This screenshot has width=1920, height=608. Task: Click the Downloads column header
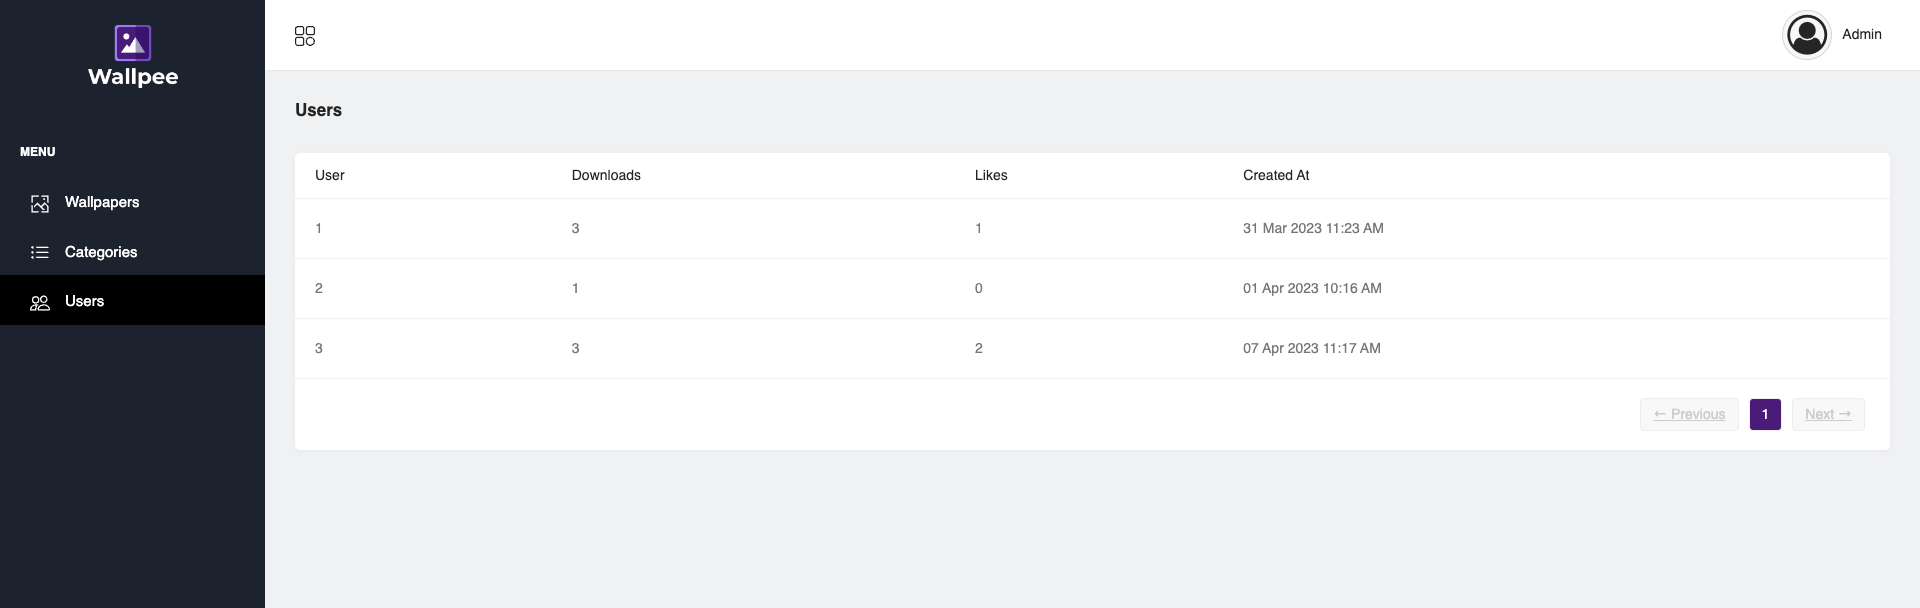606,175
